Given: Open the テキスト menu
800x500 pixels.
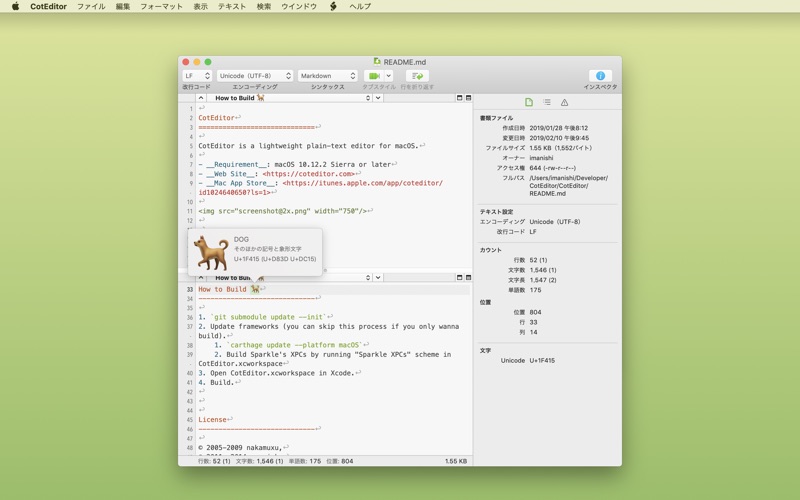Looking at the screenshot, I should click(232, 6).
